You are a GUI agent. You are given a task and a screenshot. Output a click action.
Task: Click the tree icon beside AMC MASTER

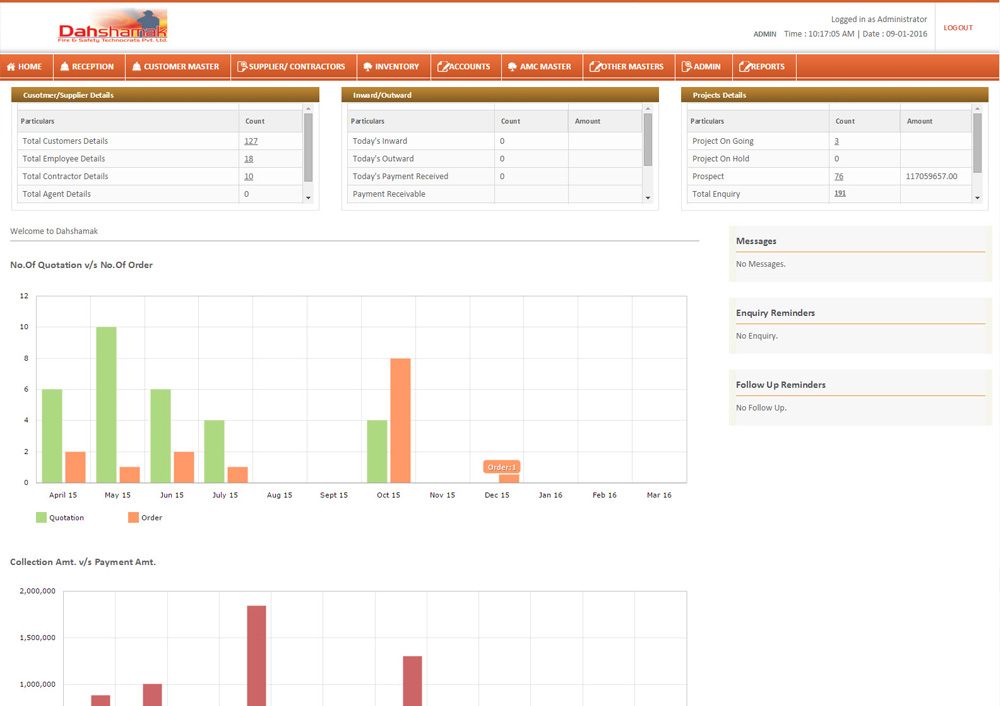(512, 66)
